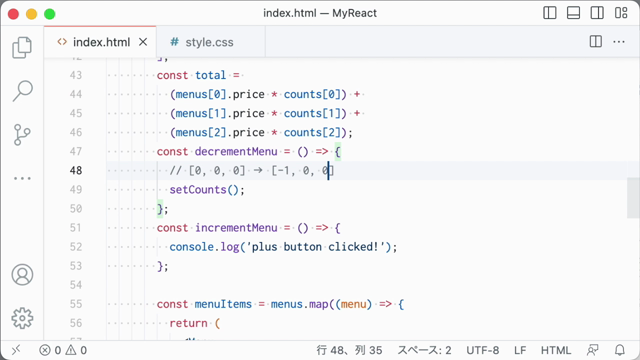This screenshot has width=640, height=360.
Task: Toggle the secondary sidebar layout button
Action: 597,13
